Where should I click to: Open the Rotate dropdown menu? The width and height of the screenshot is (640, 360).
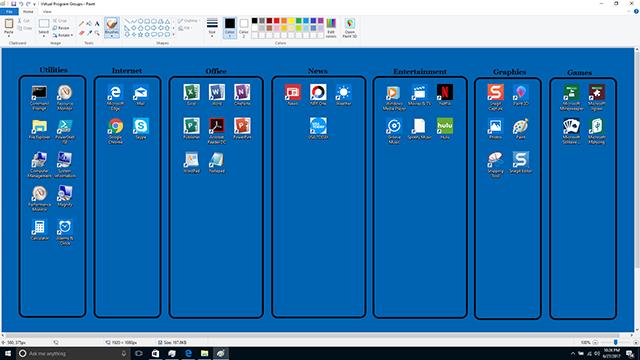(72, 36)
